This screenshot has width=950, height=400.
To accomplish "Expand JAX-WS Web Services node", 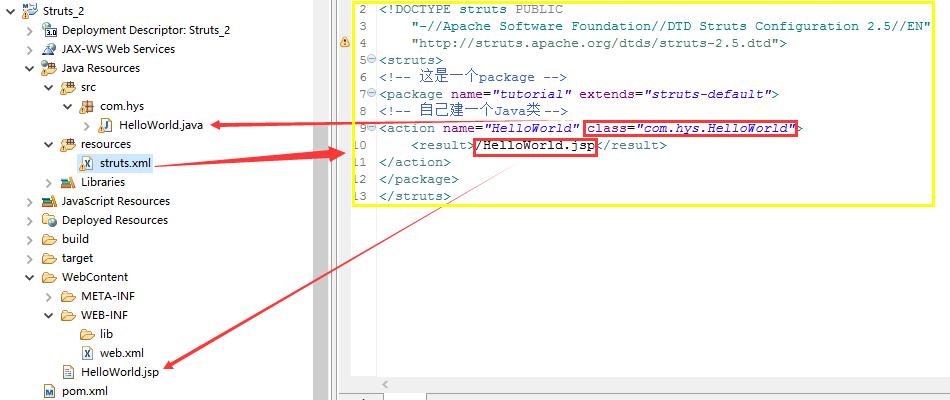I will (x=30, y=49).
